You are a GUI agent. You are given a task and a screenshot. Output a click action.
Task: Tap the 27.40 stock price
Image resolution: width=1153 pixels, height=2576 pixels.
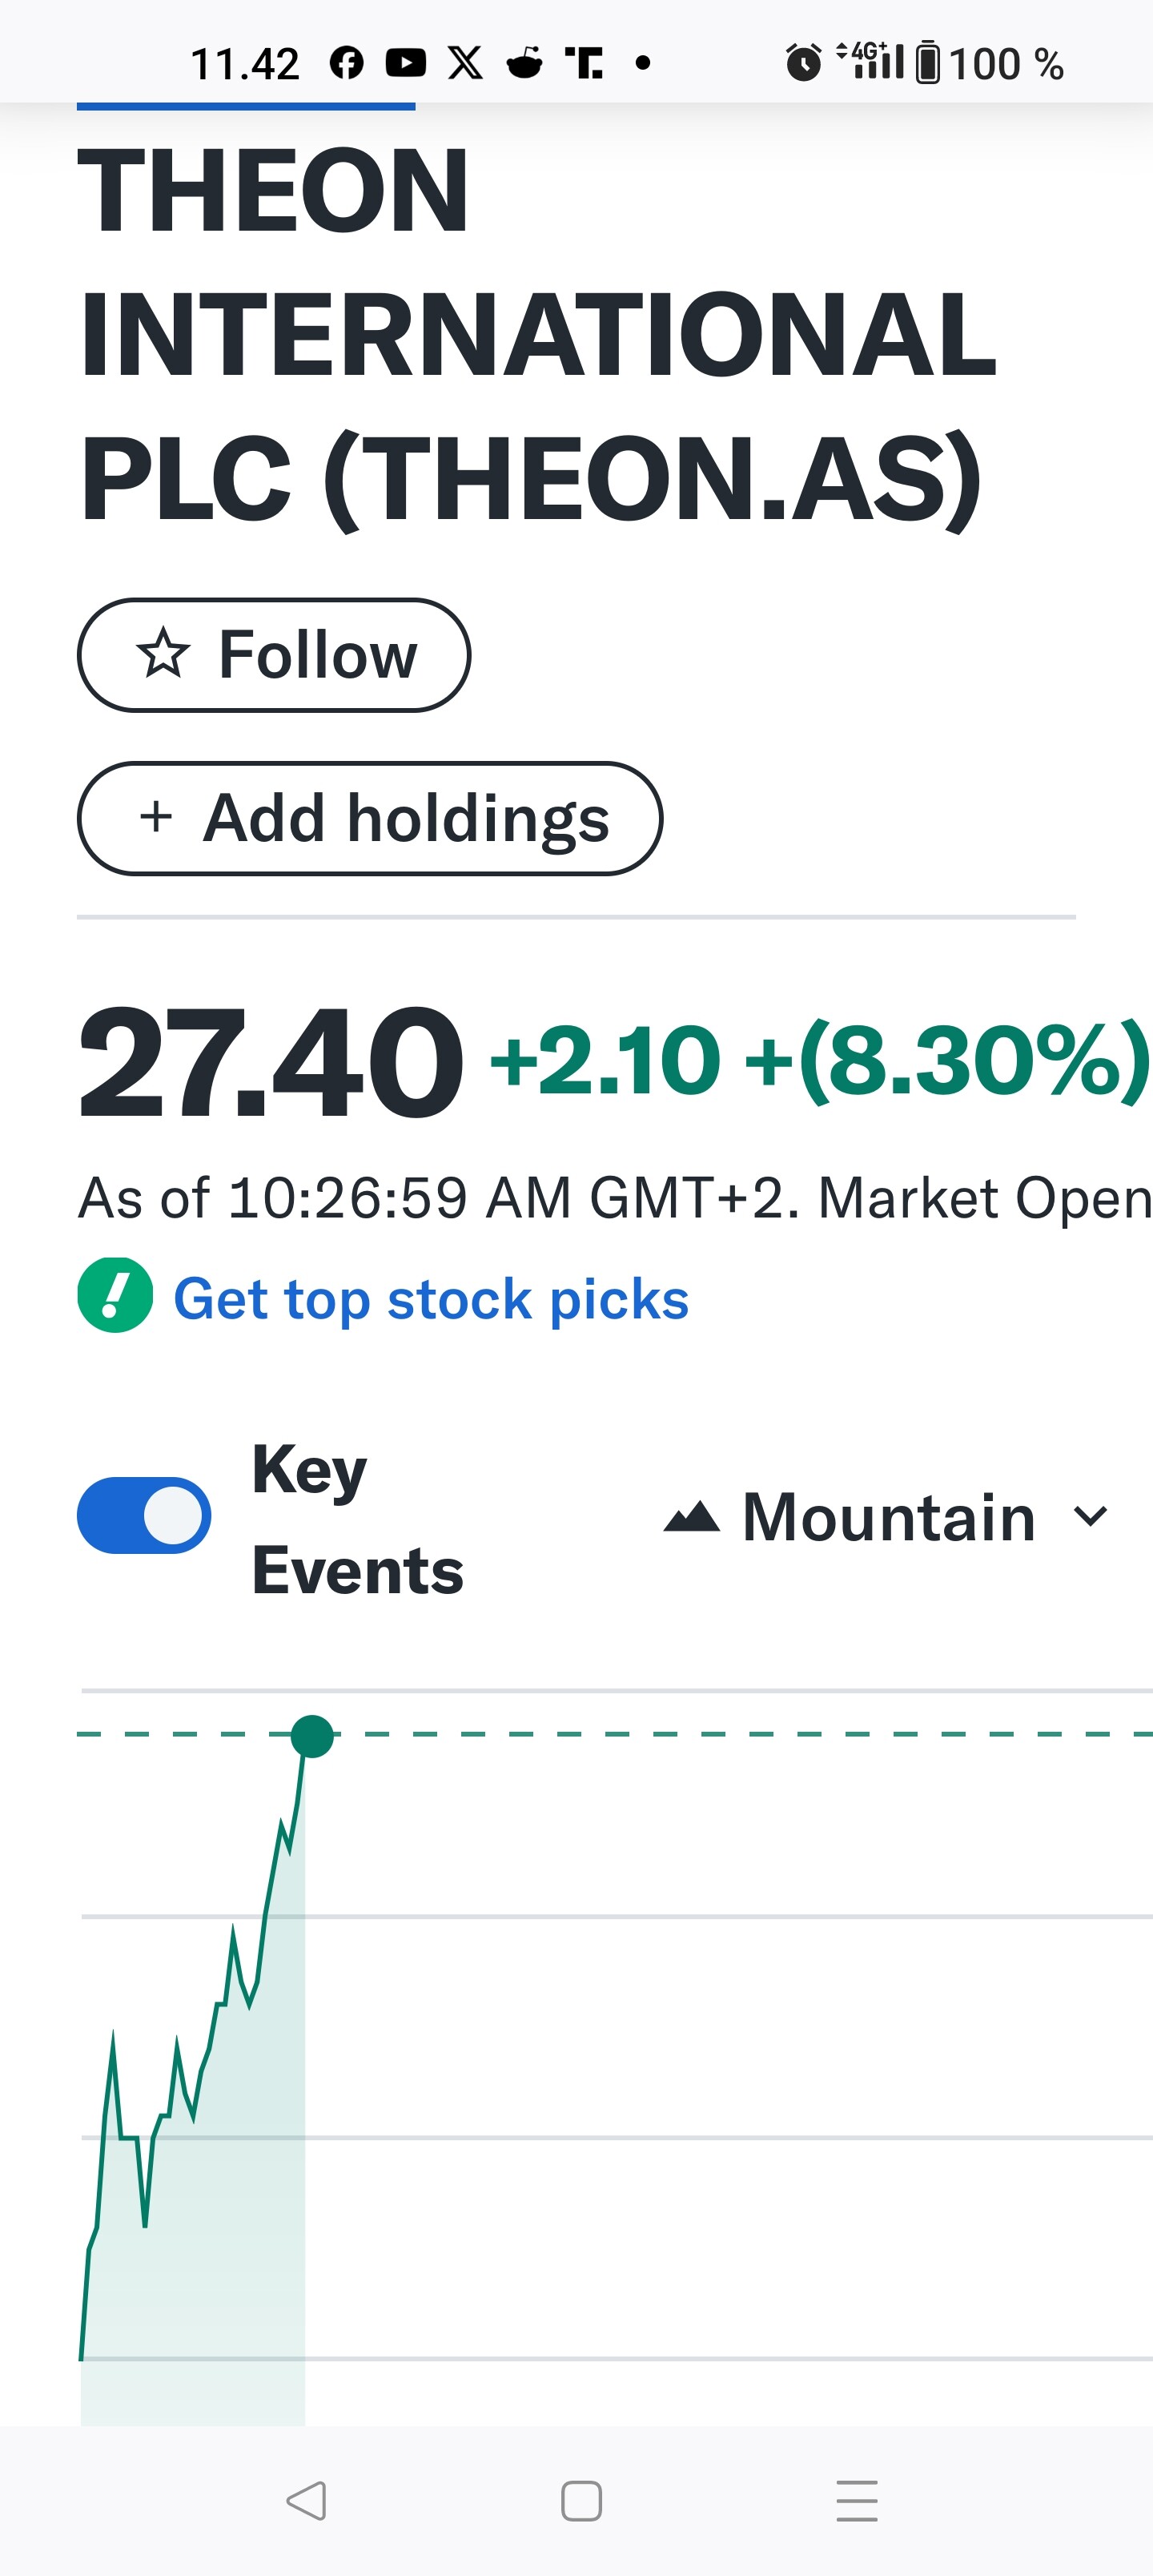270,1061
